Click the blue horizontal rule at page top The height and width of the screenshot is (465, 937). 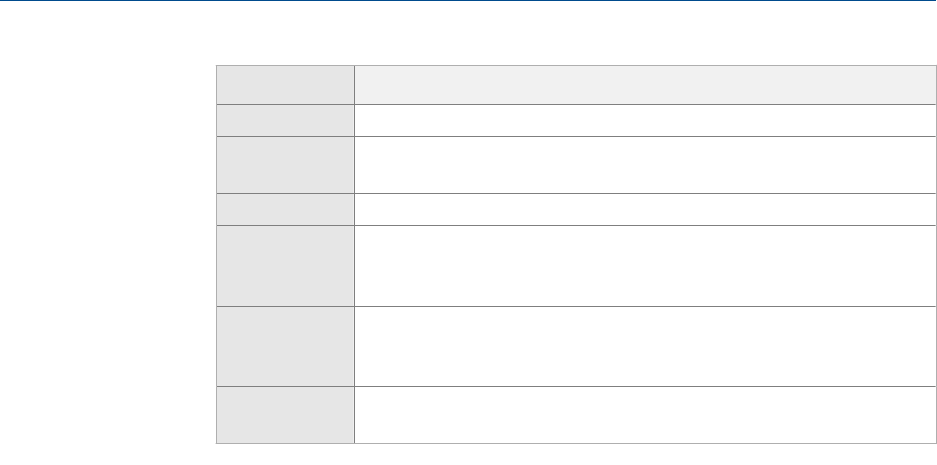[468, 2]
